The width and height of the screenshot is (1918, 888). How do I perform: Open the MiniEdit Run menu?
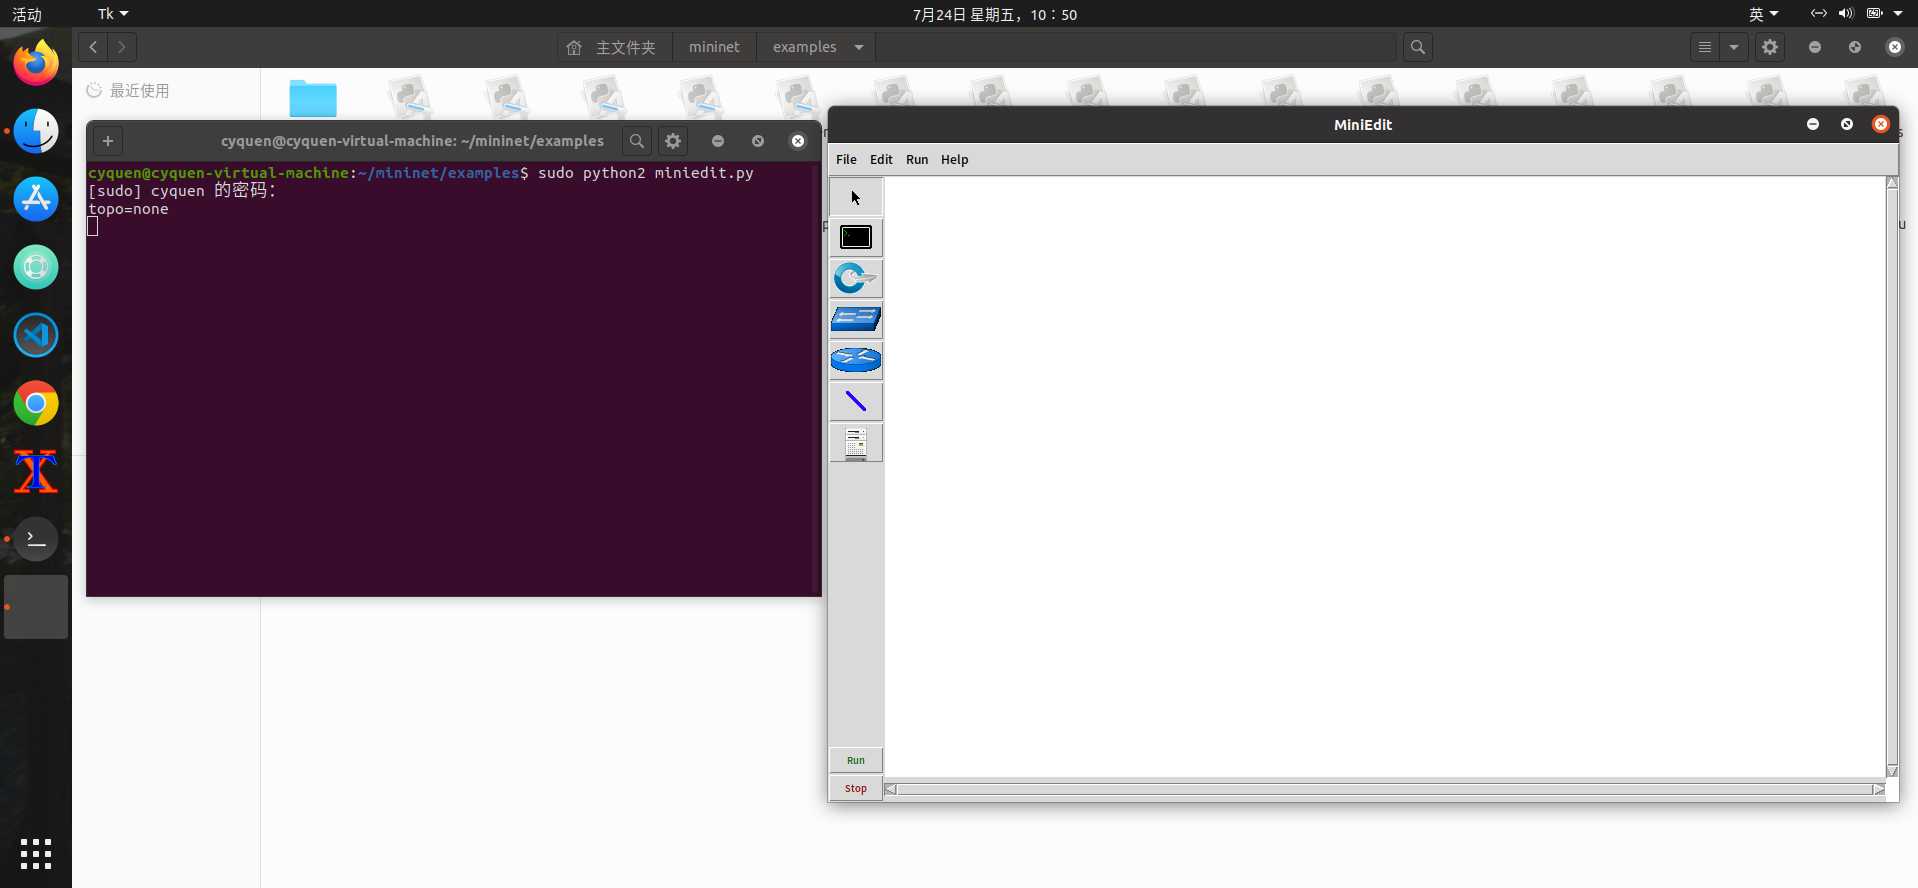pos(917,160)
